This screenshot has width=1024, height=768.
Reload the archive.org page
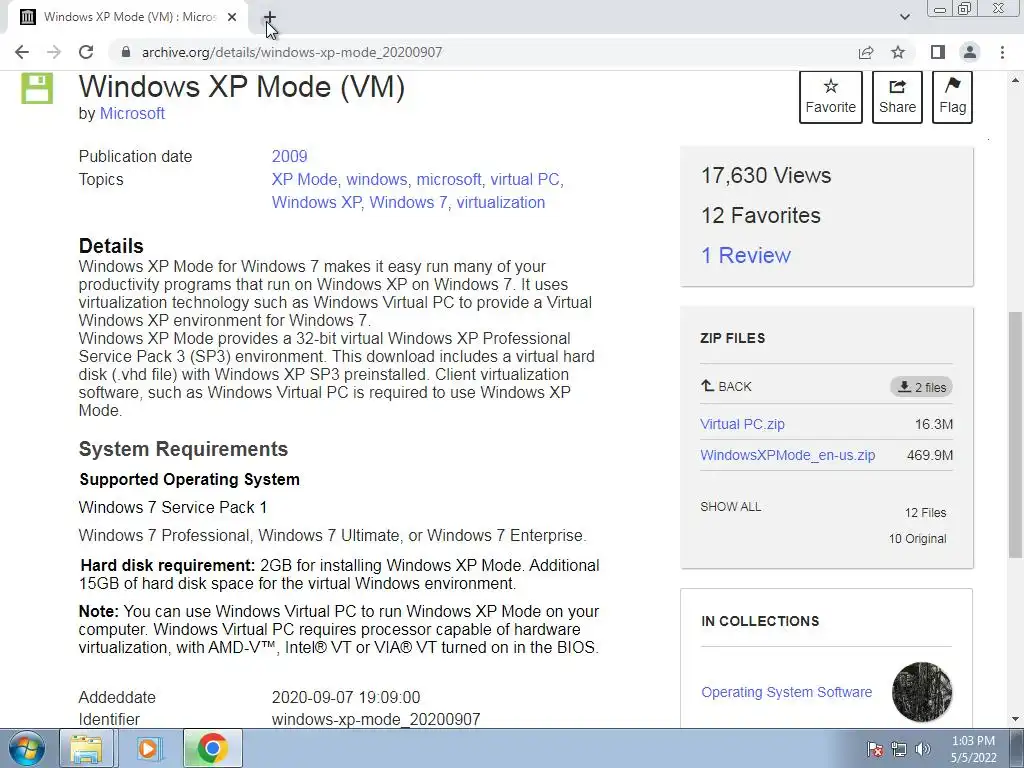point(86,52)
